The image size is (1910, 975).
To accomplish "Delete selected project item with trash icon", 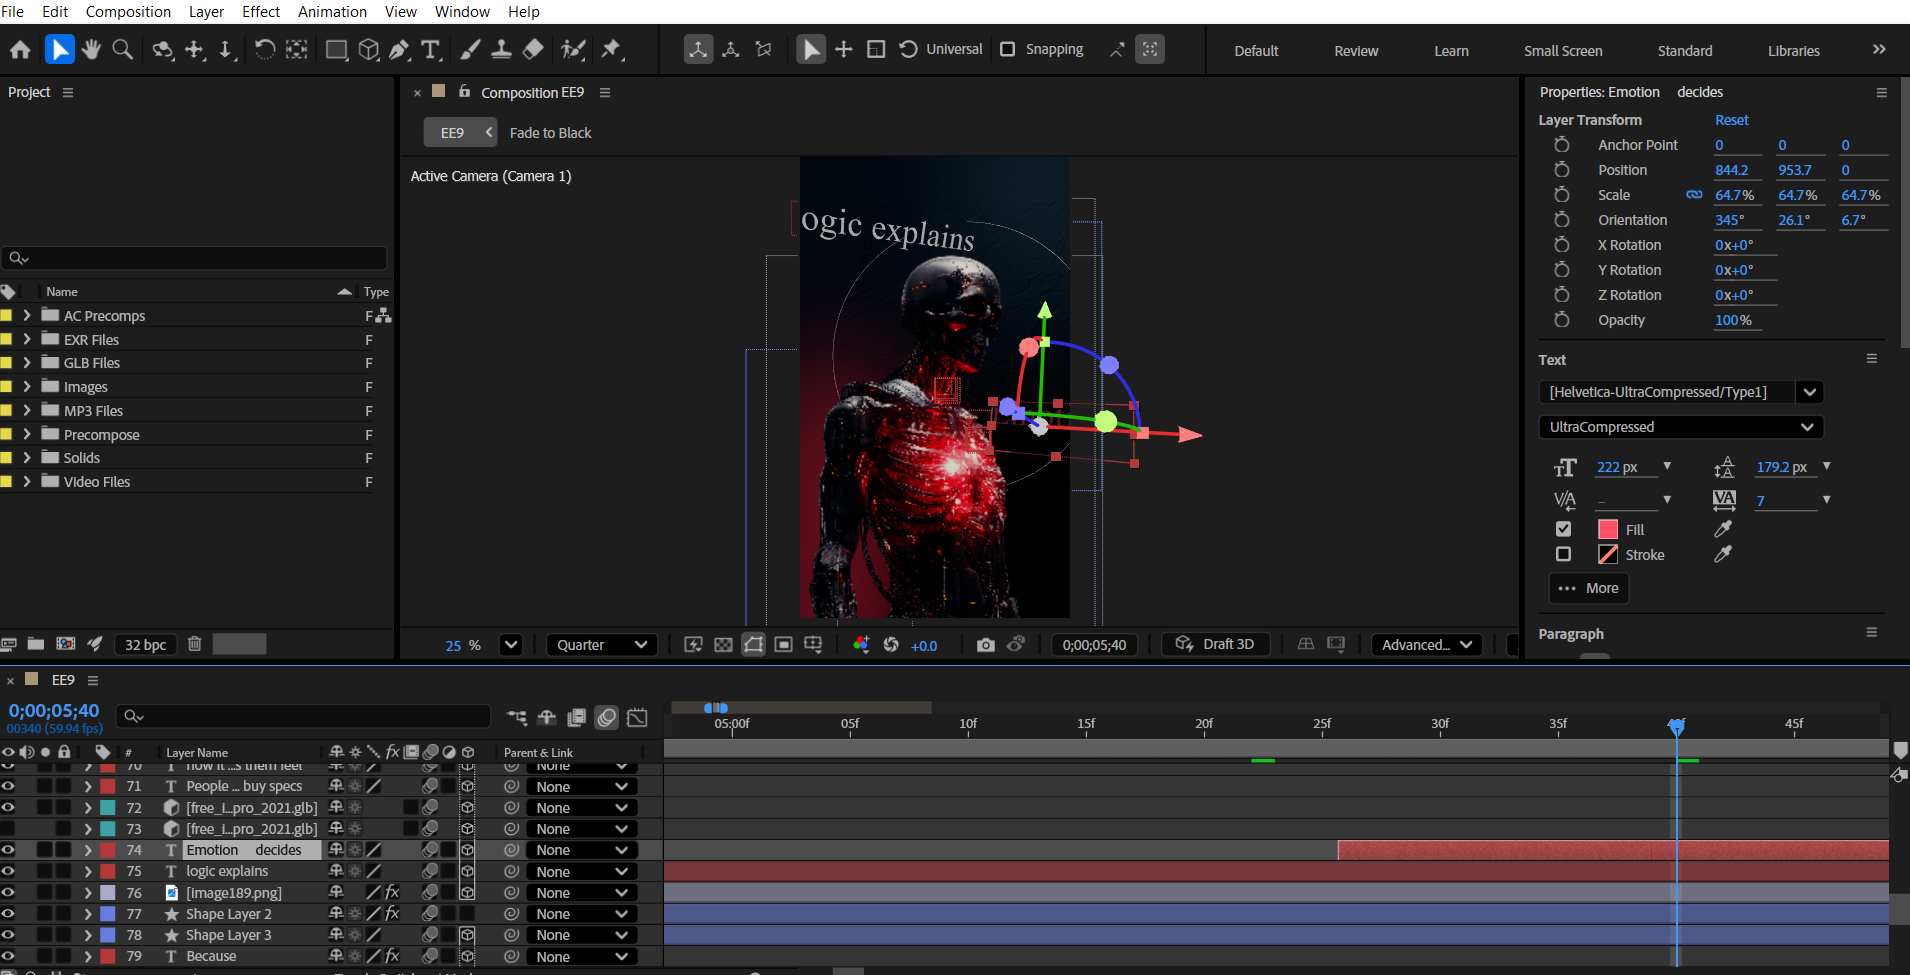I will pyautogui.click(x=195, y=644).
